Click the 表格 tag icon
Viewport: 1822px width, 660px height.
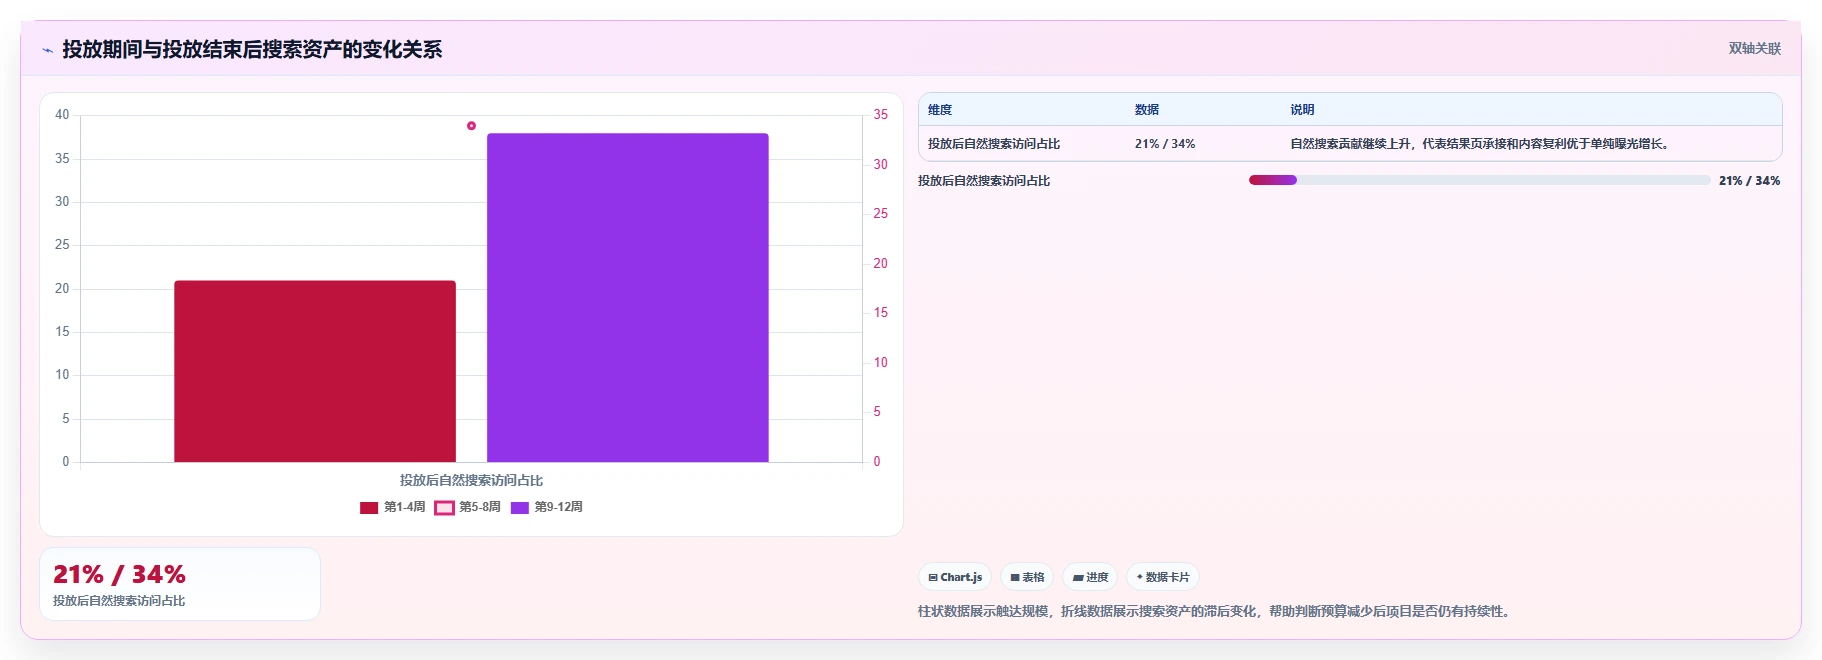point(1015,578)
